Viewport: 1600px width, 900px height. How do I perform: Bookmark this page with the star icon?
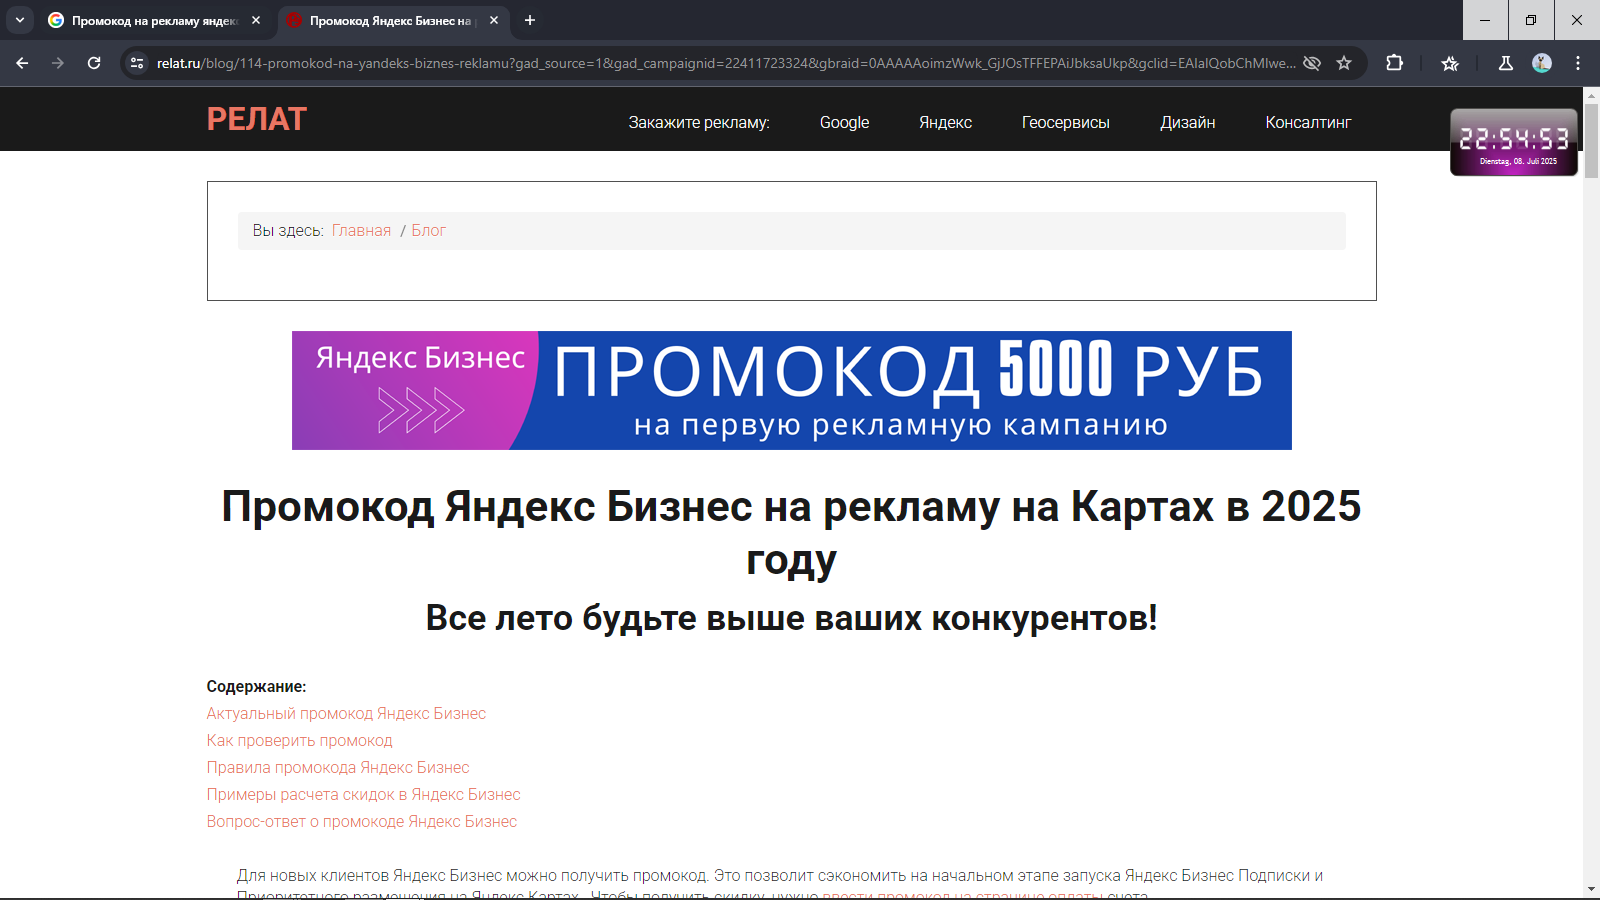pos(1344,63)
